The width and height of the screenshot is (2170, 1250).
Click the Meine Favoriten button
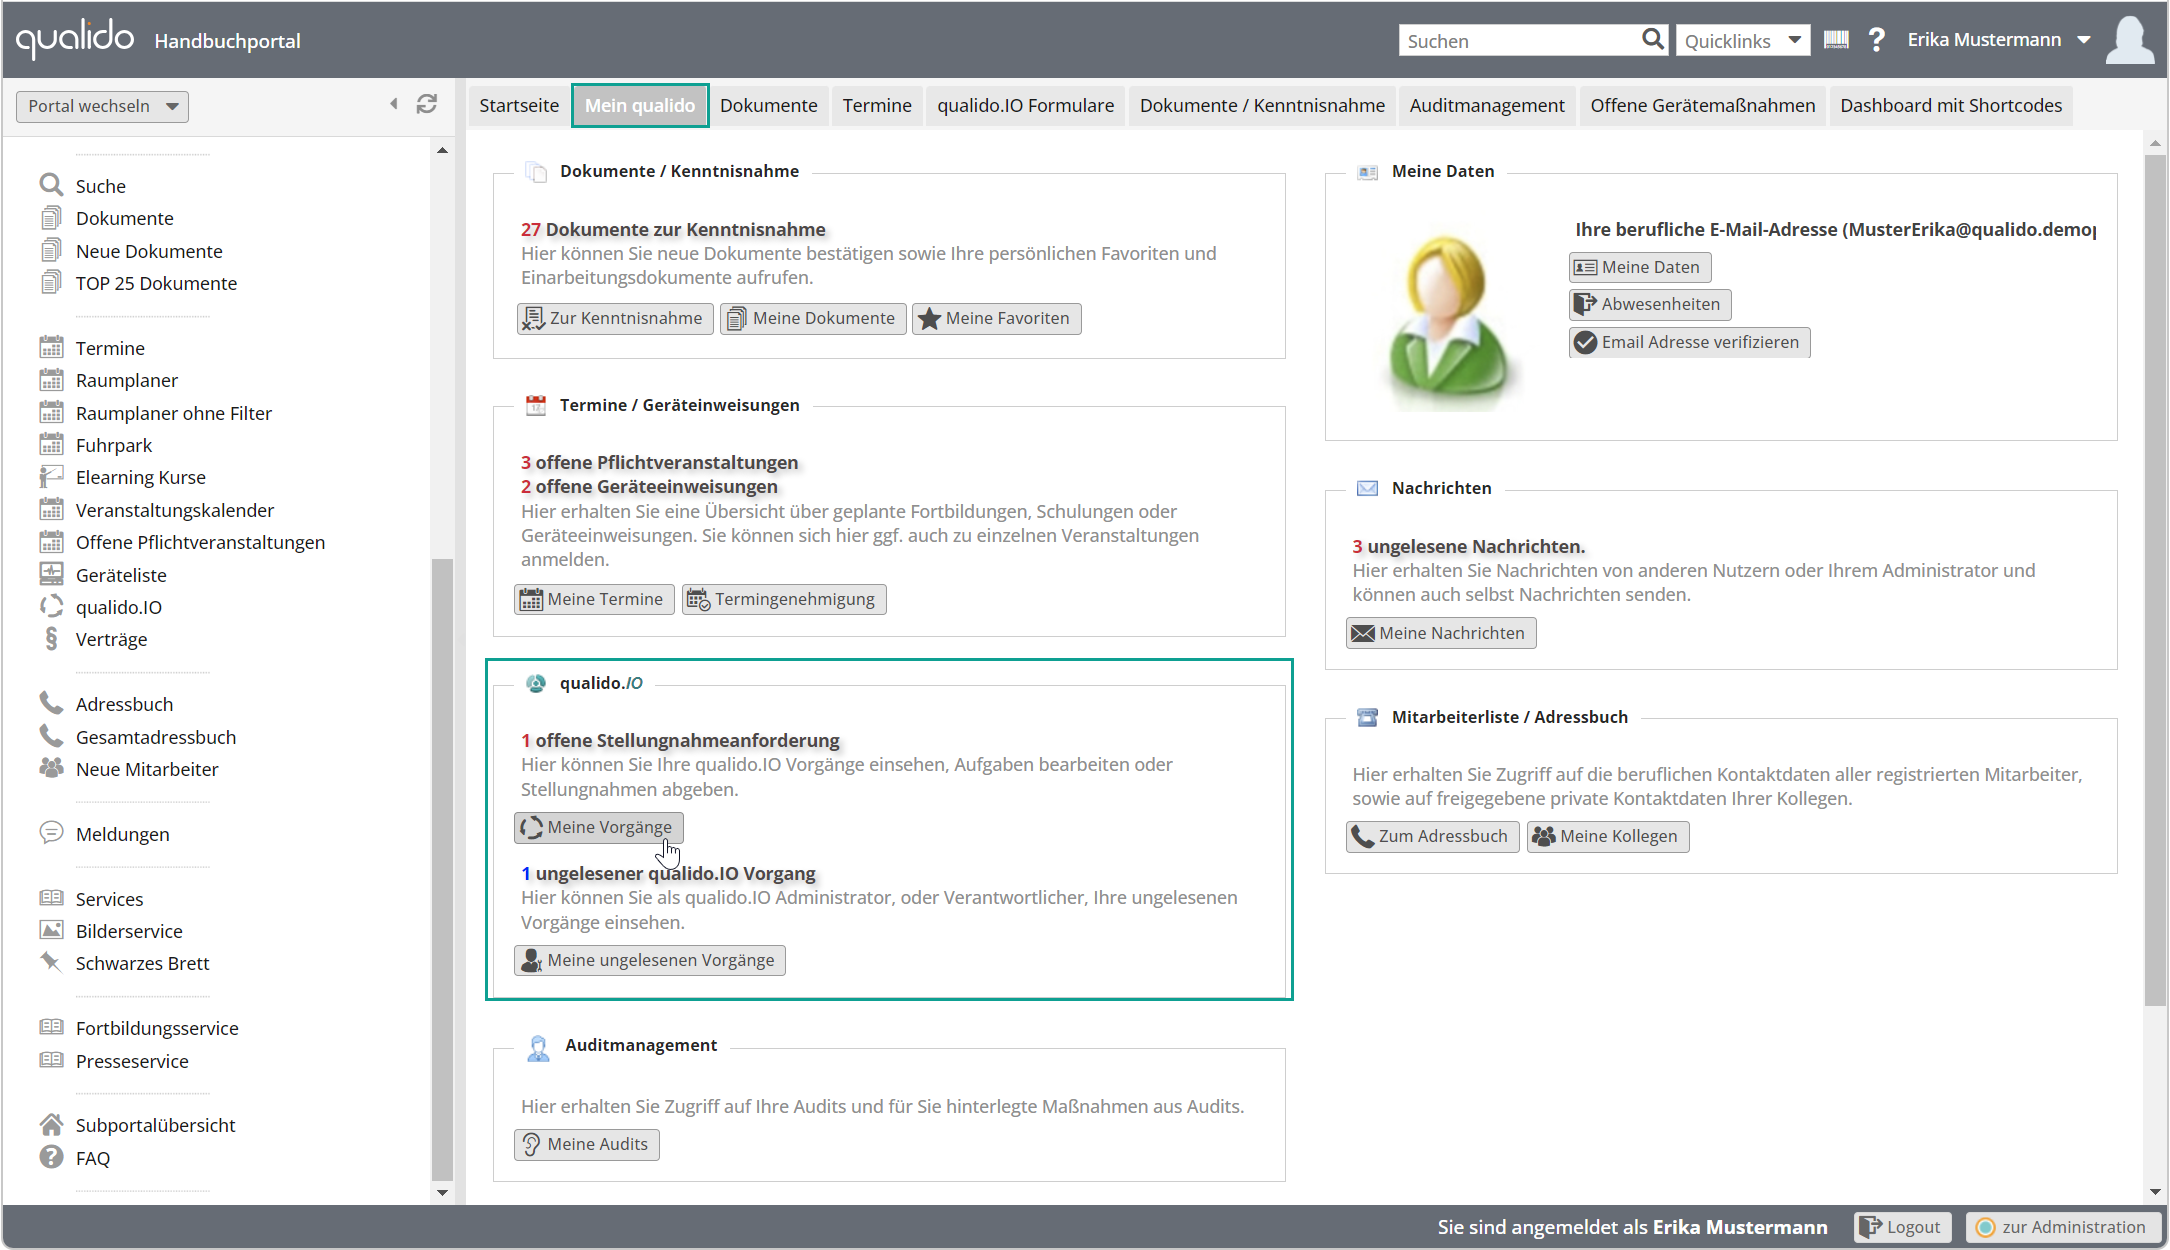(x=996, y=318)
